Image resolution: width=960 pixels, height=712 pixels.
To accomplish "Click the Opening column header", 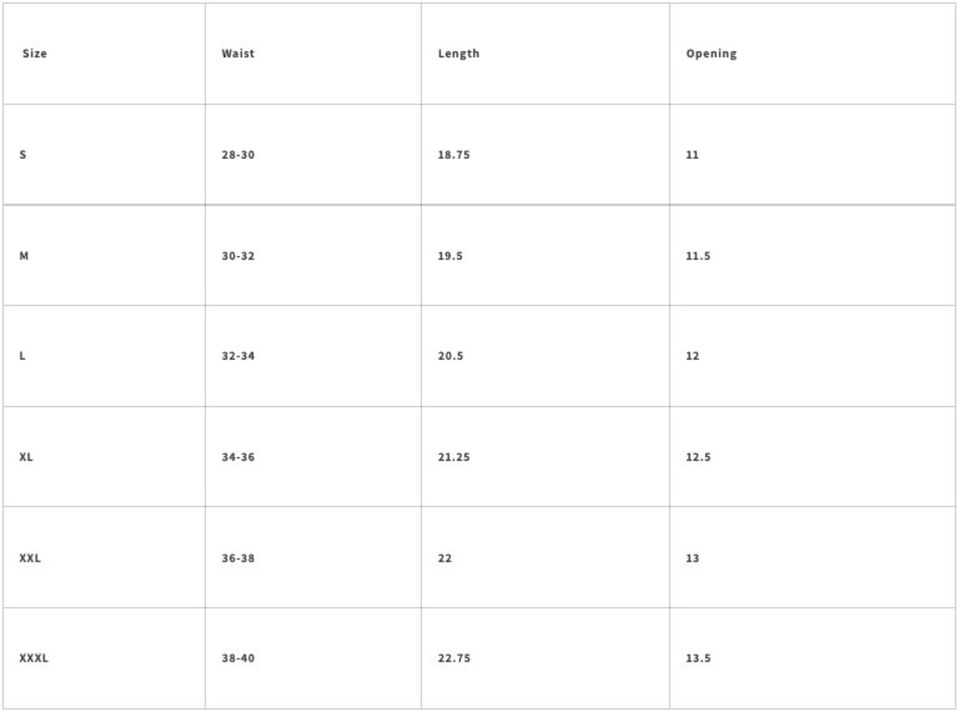I will click(x=711, y=54).
